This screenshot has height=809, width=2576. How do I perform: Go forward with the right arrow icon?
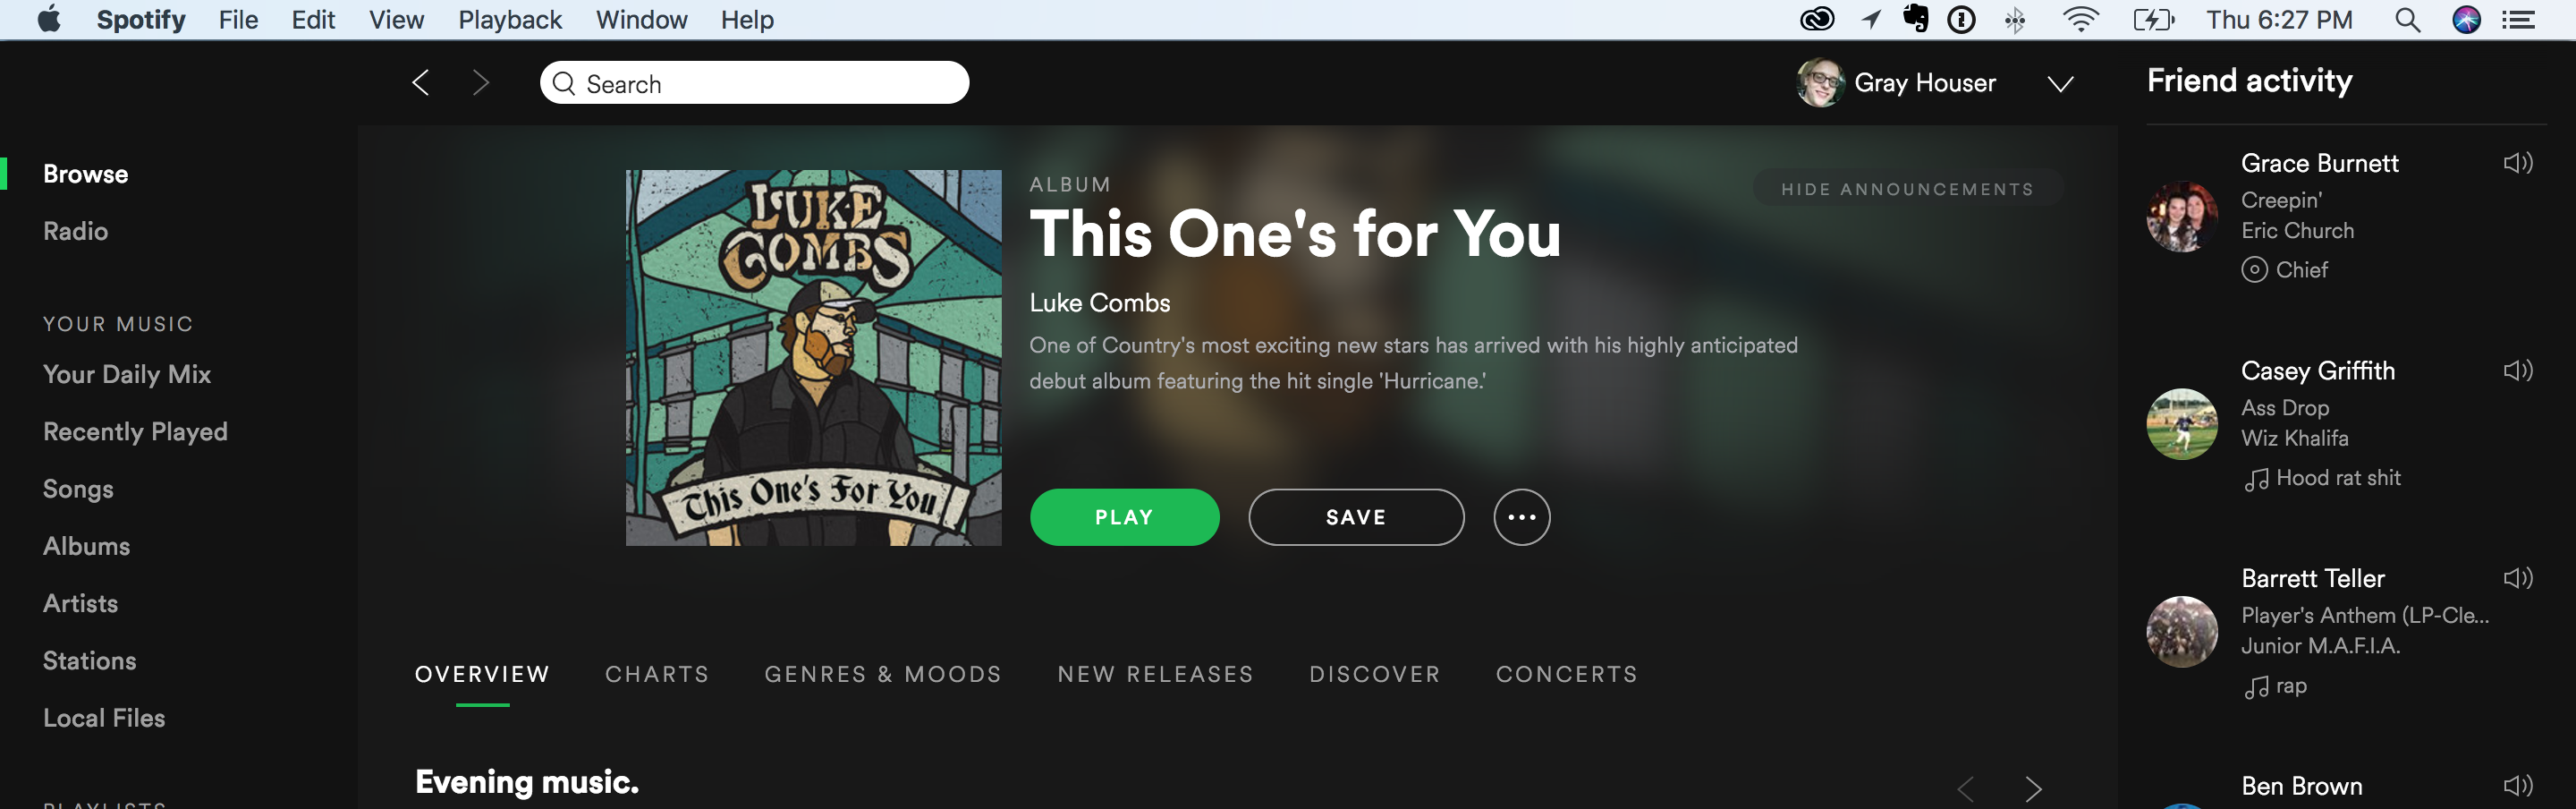(x=481, y=83)
